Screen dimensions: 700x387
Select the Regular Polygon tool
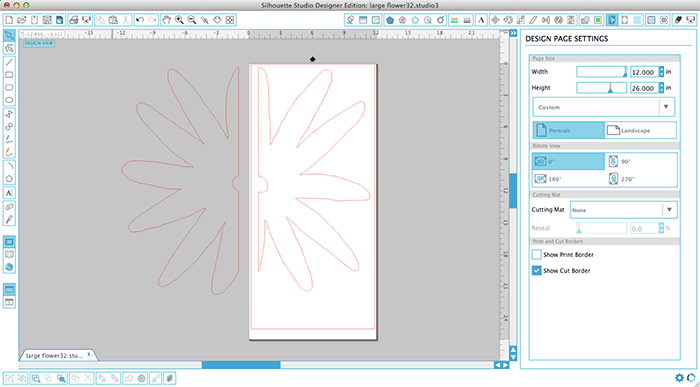tap(9, 179)
